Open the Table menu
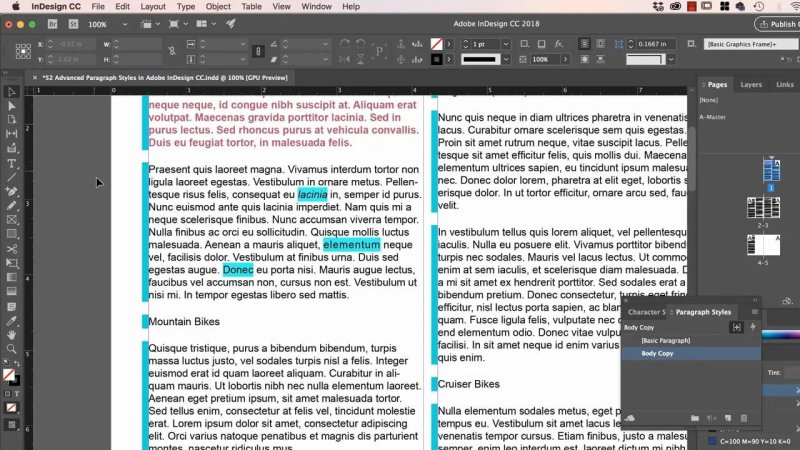The width and height of the screenshot is (800, 450). (252, 7)
